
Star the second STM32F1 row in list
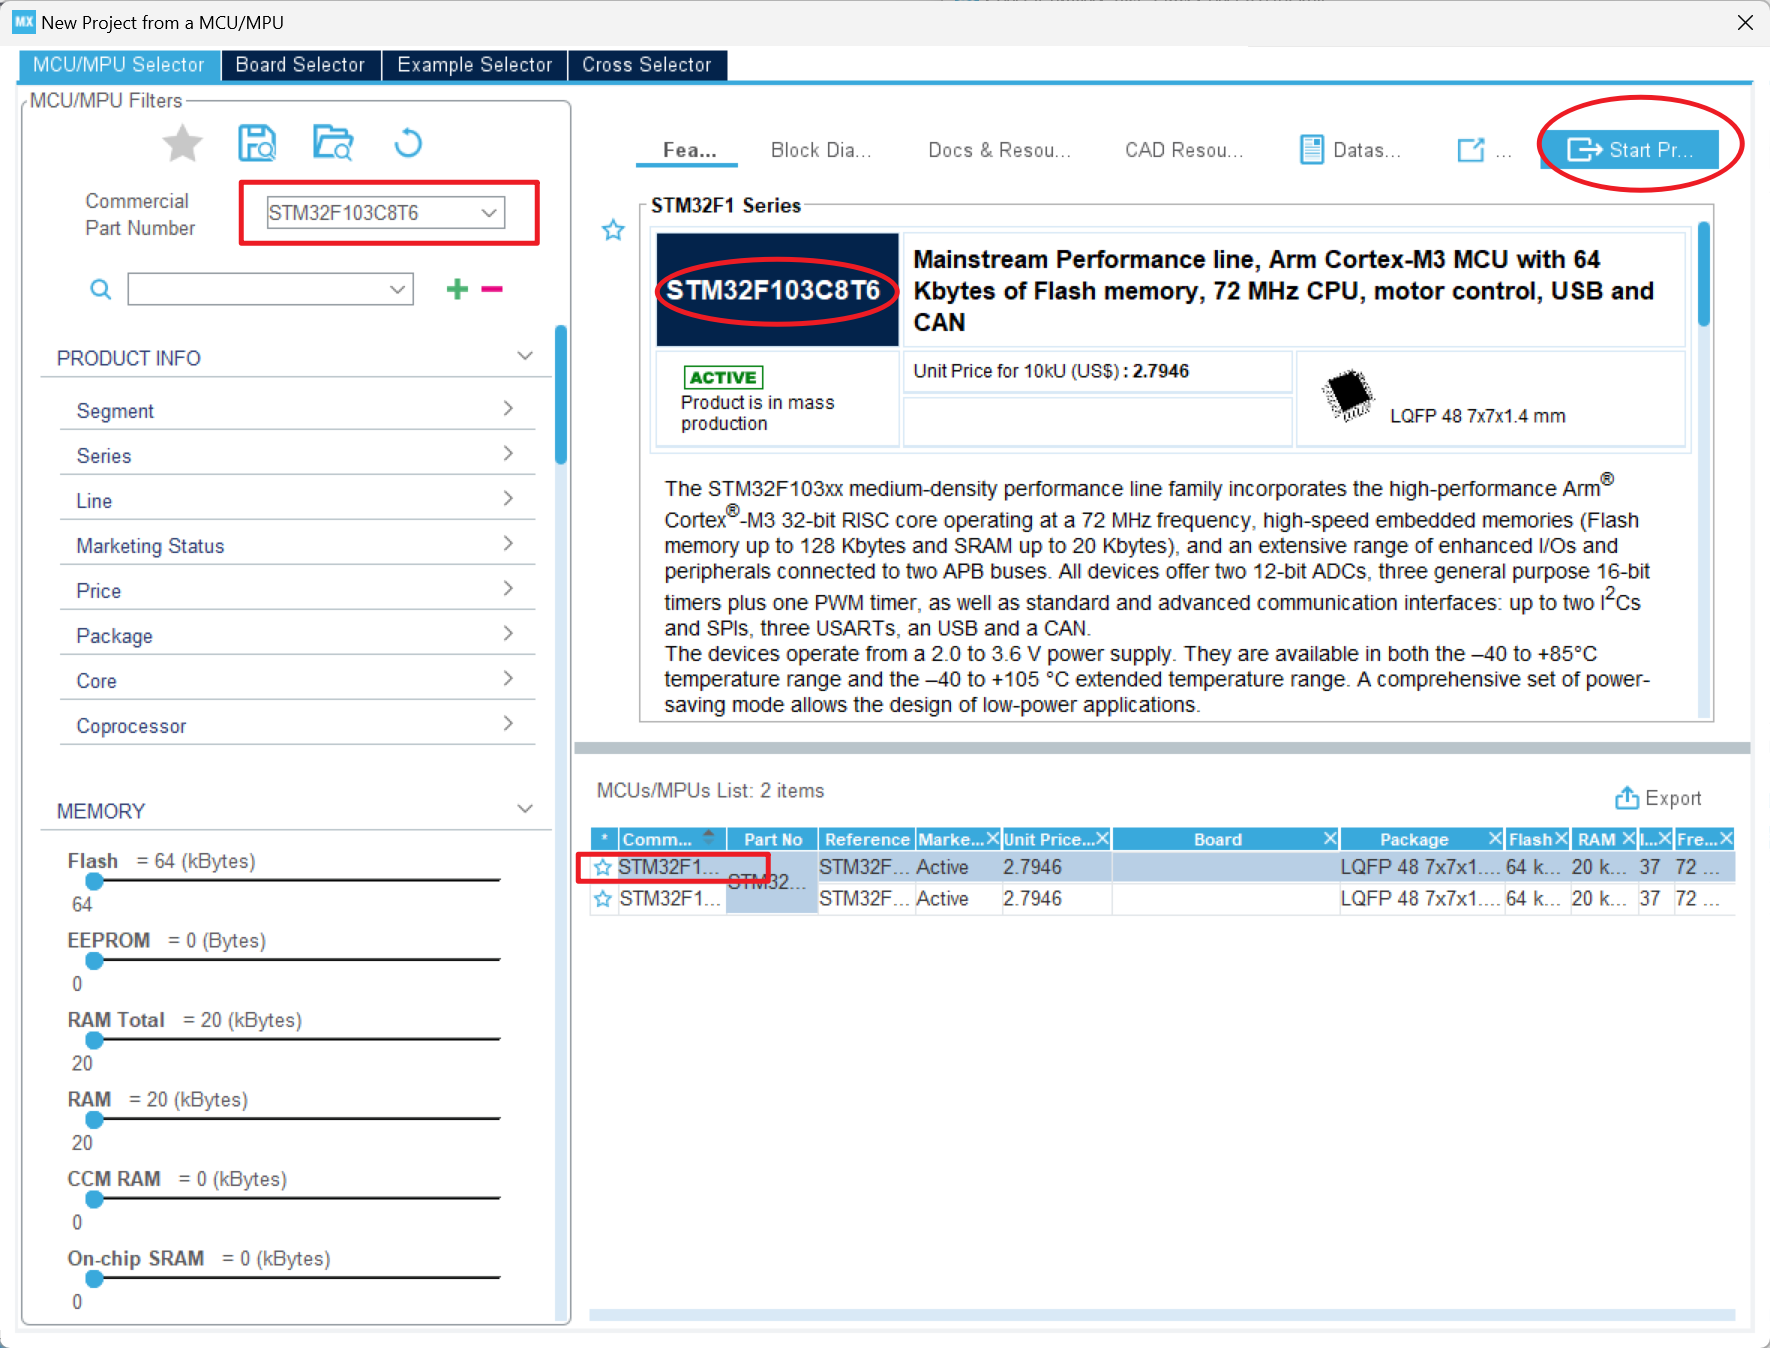point(603,899)
